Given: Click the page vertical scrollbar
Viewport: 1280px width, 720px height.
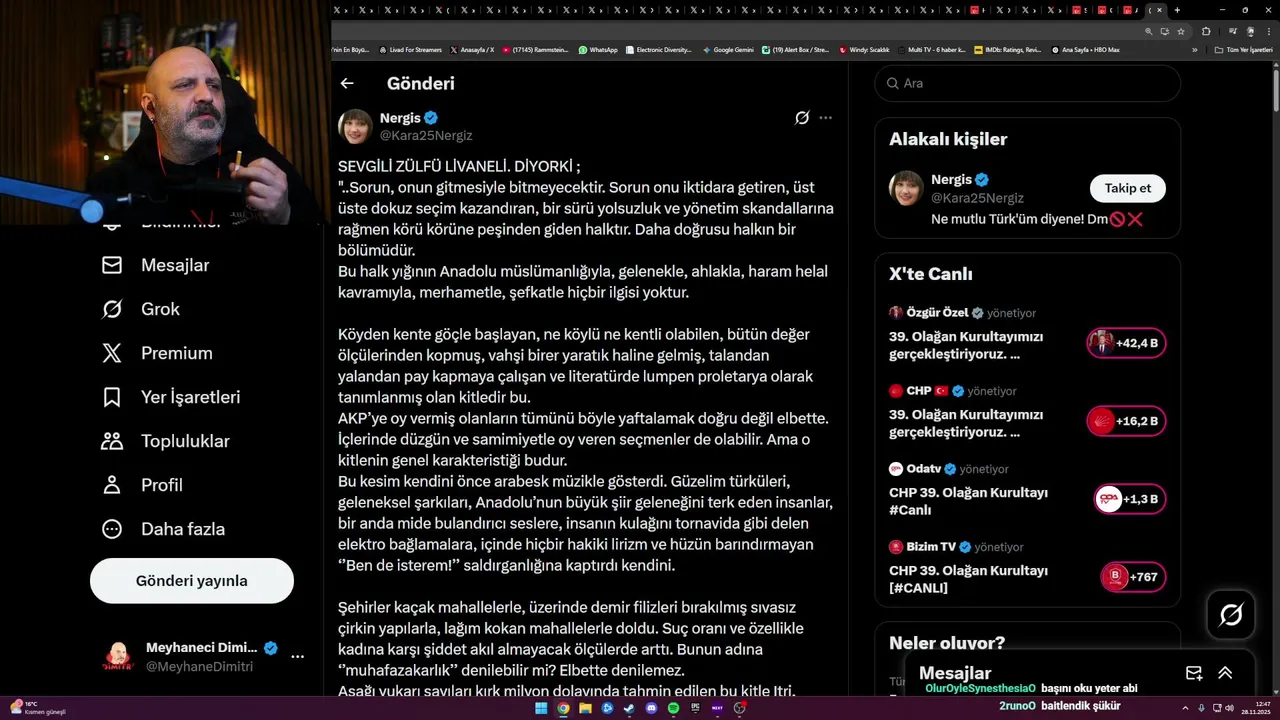Looking at the screenshot, I should coord(1275,90).
